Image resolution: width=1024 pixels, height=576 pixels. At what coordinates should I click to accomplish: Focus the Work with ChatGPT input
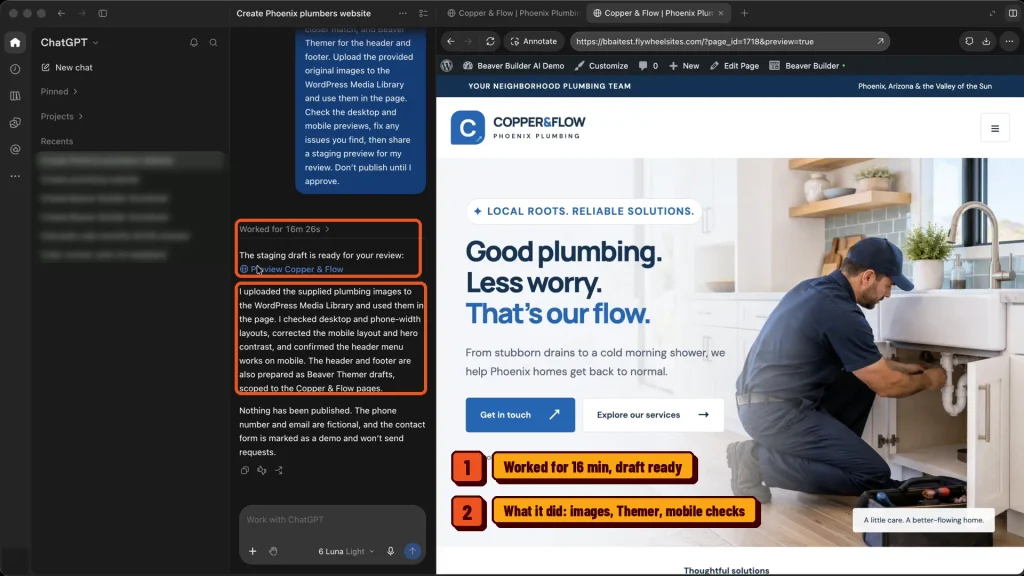332,520
